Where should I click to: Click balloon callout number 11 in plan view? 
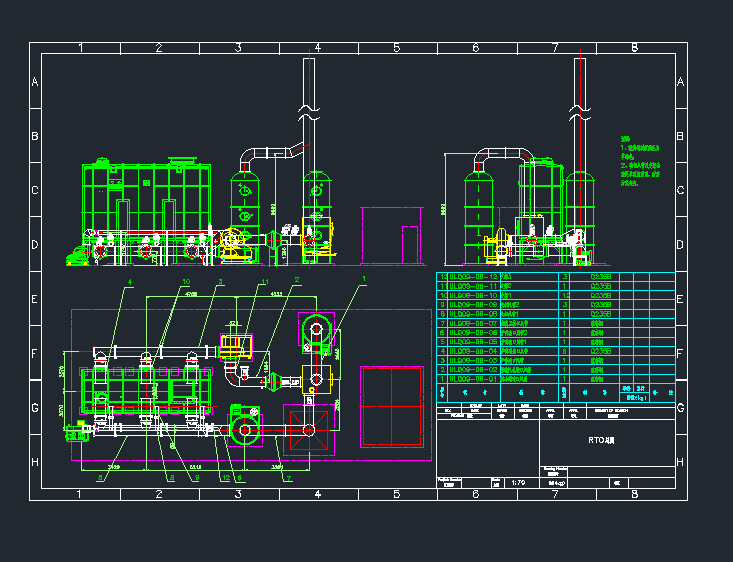coord(265,283)
